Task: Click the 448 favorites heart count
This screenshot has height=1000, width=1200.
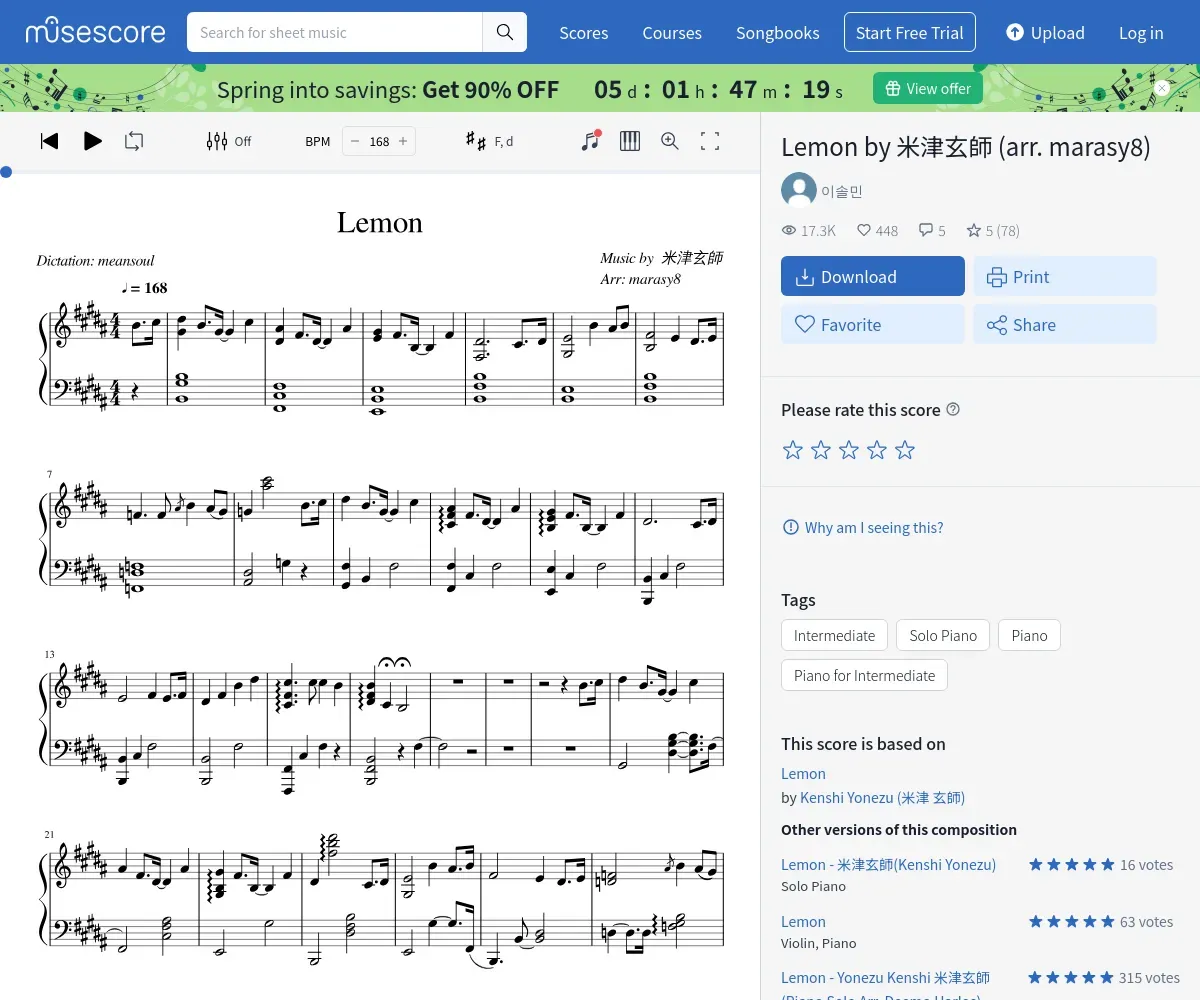Action: click(878, 231)
